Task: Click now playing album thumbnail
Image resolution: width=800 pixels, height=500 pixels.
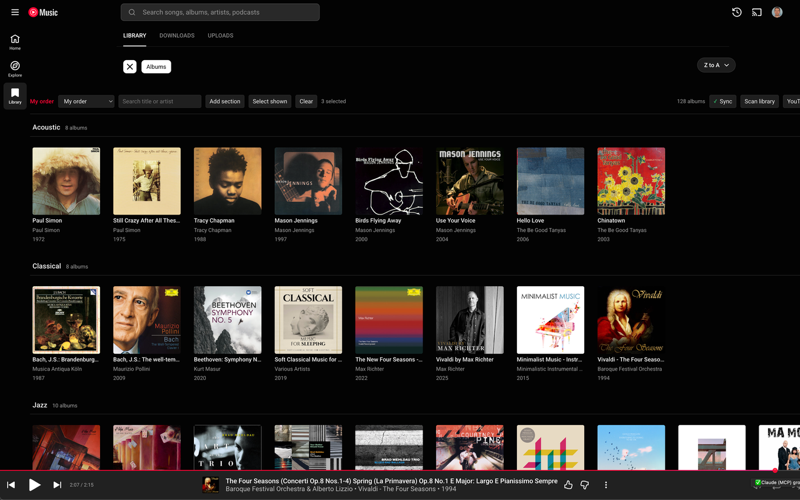Action: coord(211,485)
